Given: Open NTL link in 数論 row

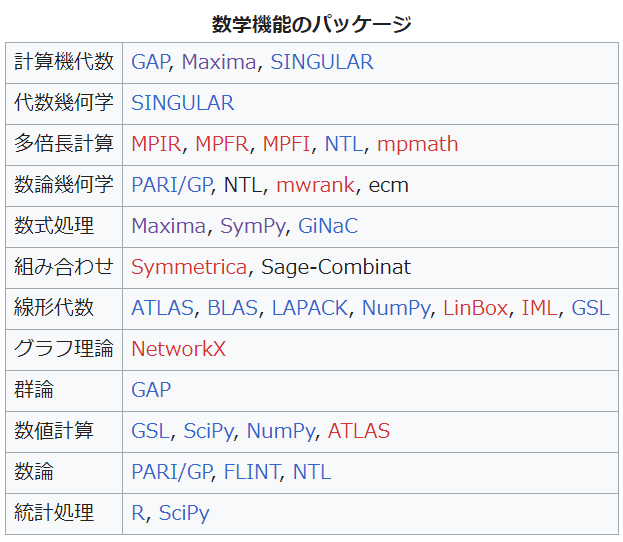Looking at the screenshot, I should tap(312, 472).
